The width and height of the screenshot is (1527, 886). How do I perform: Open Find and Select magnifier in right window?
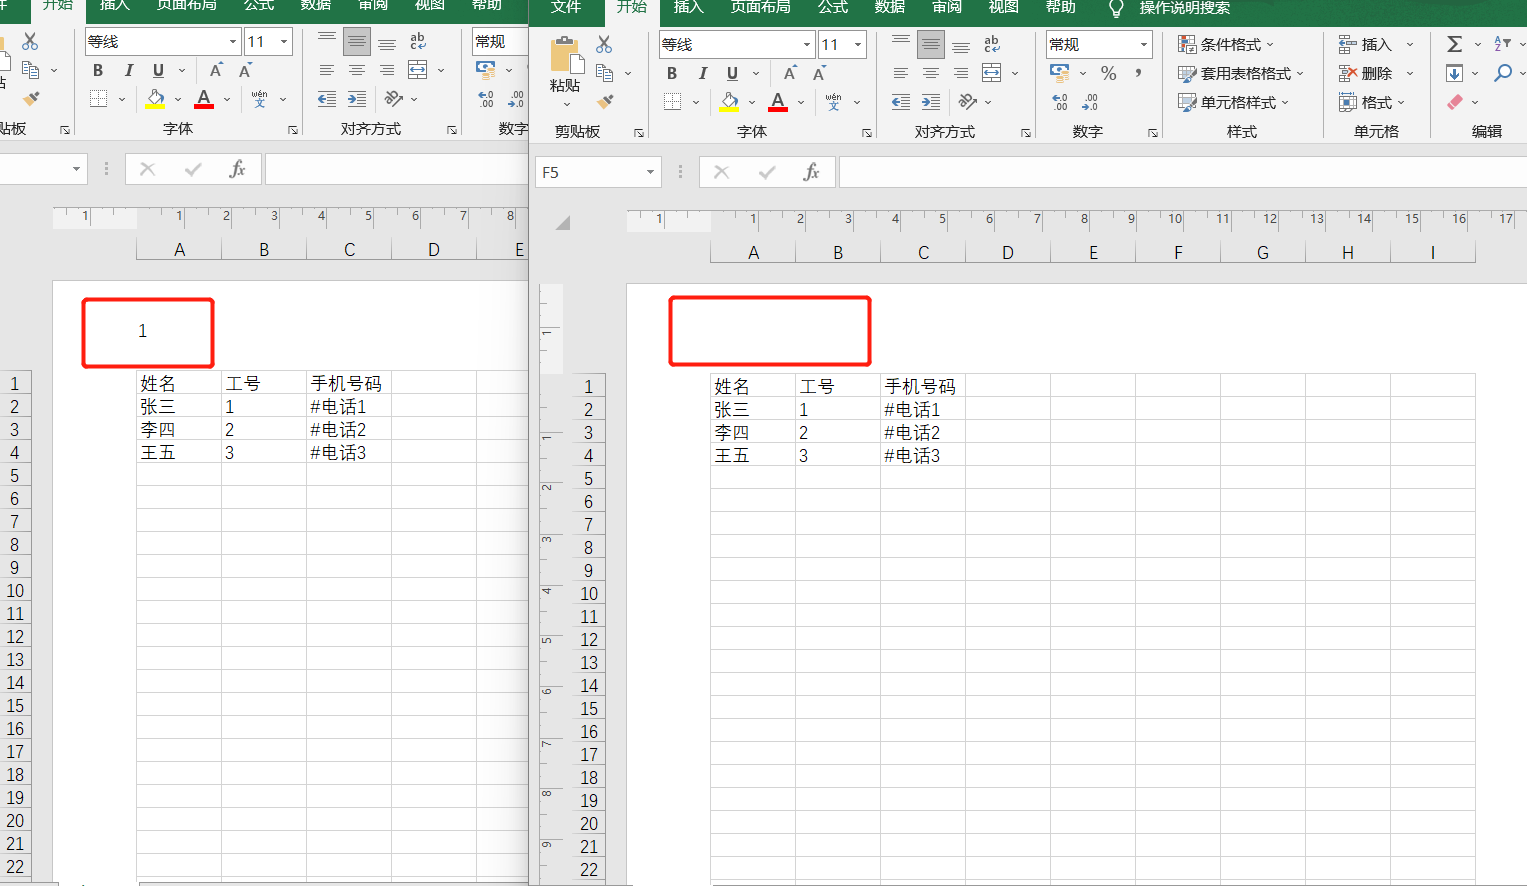1503,73
